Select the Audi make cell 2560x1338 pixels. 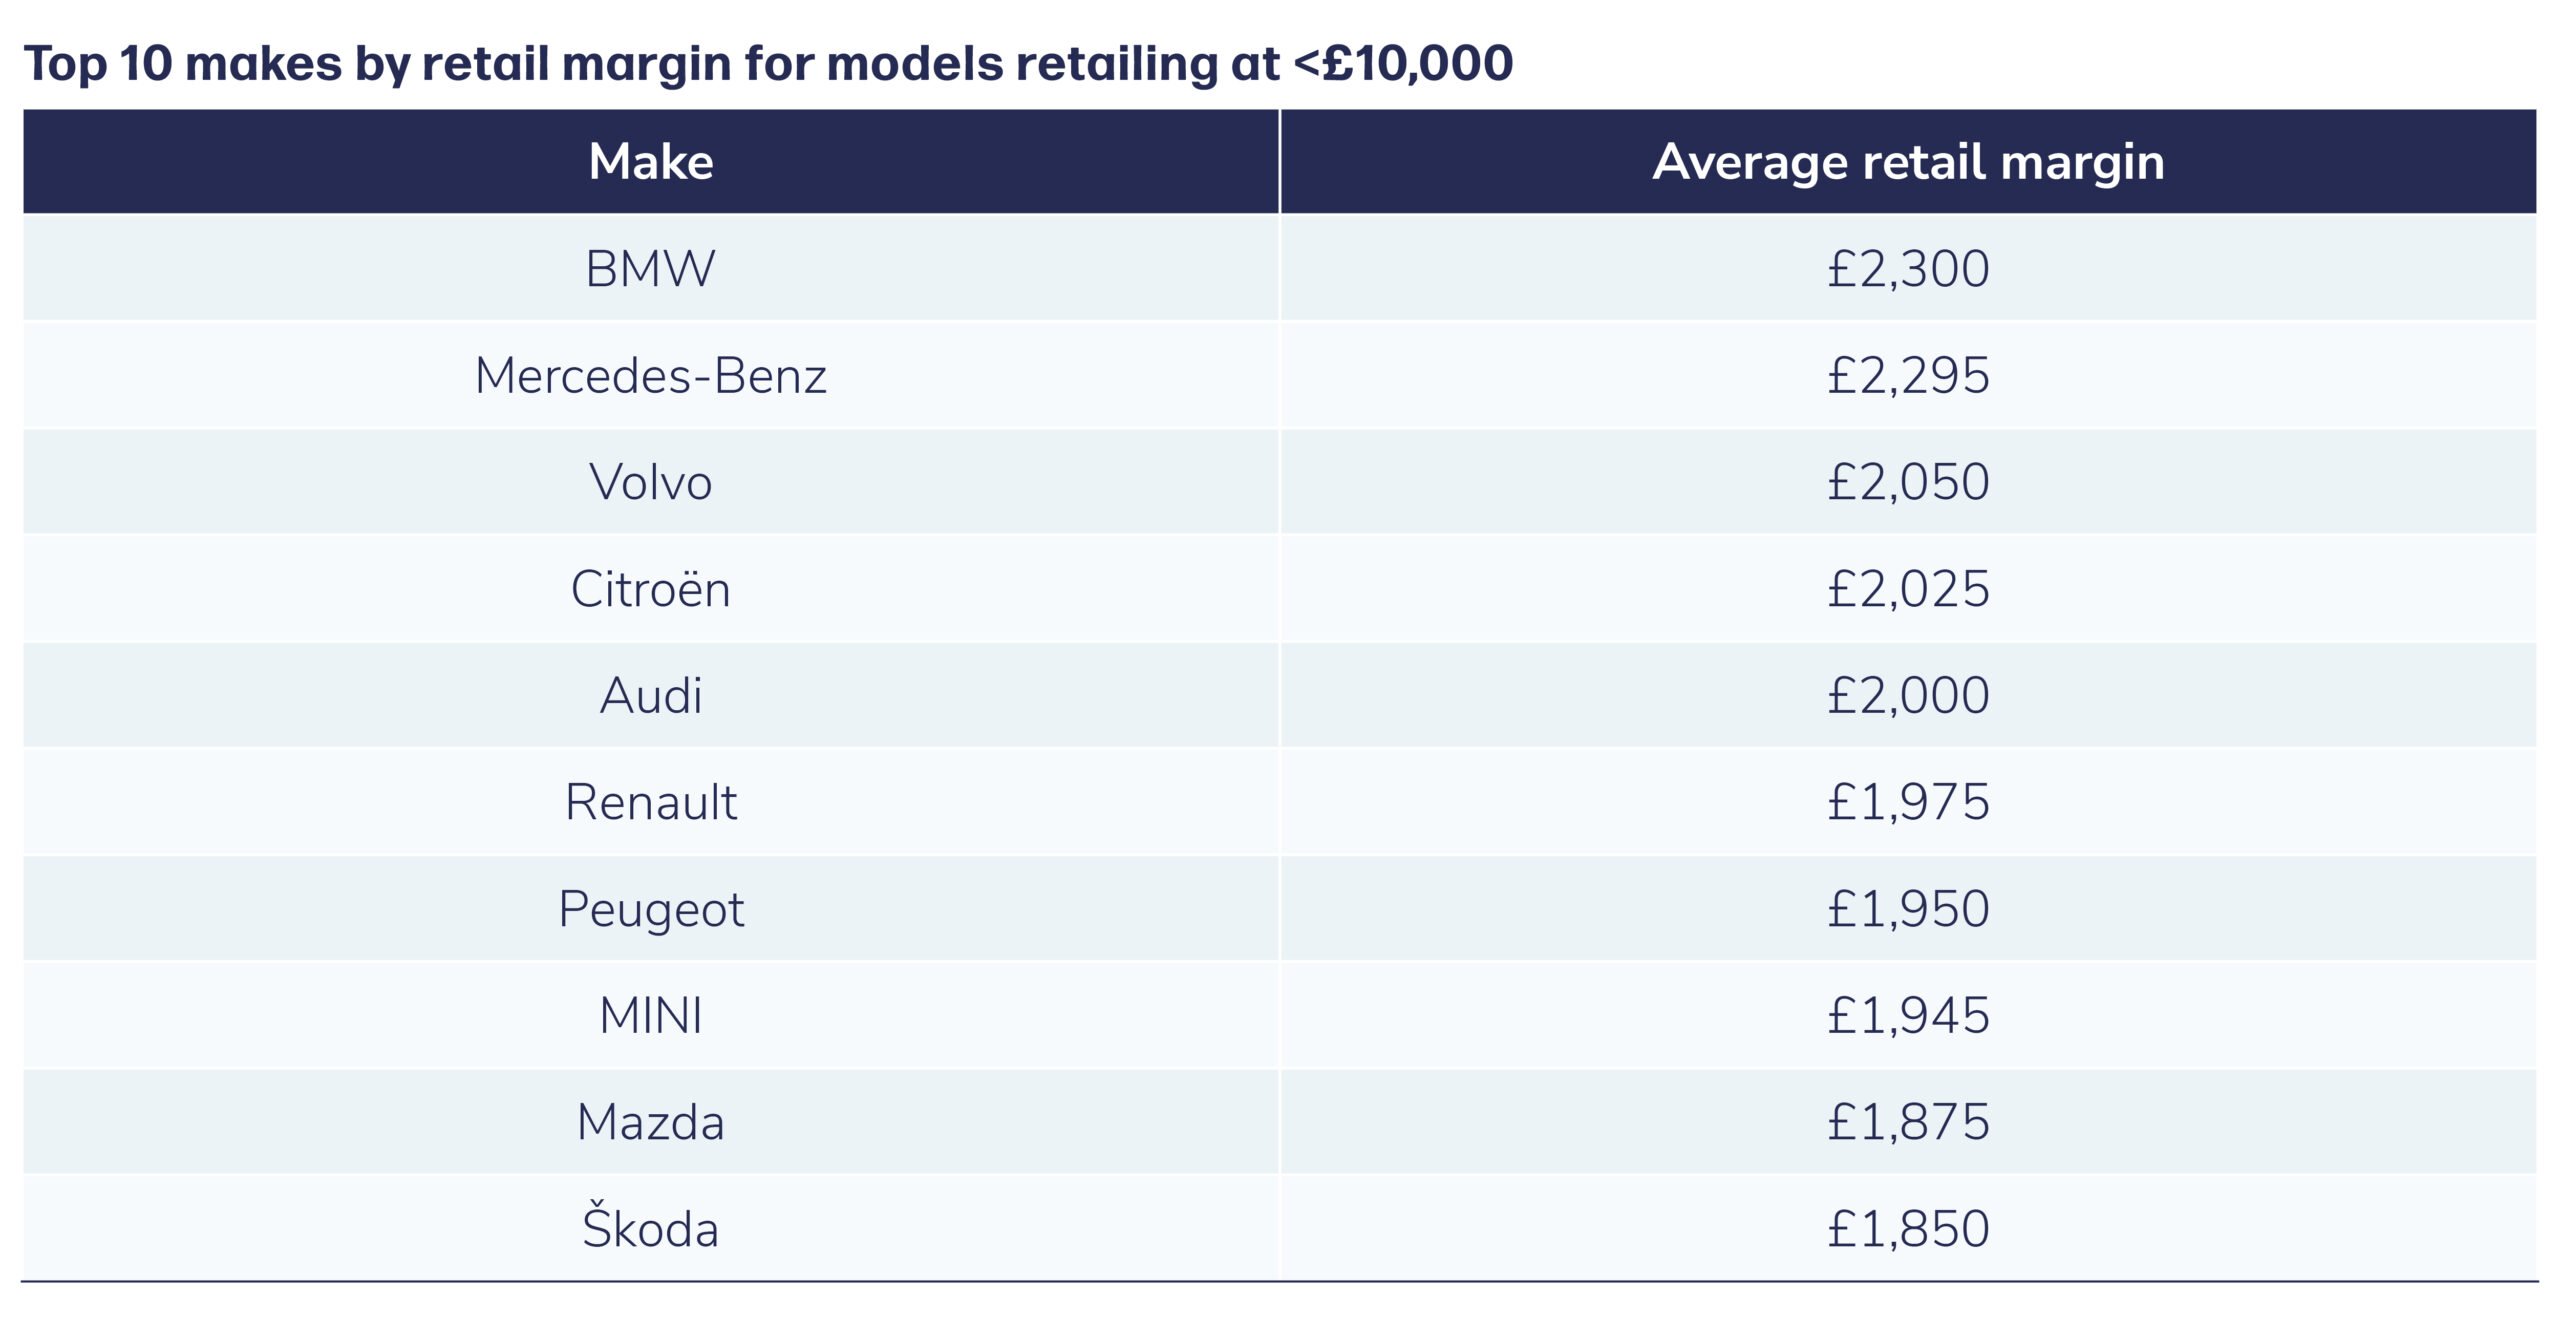click(x=651, y=696)
